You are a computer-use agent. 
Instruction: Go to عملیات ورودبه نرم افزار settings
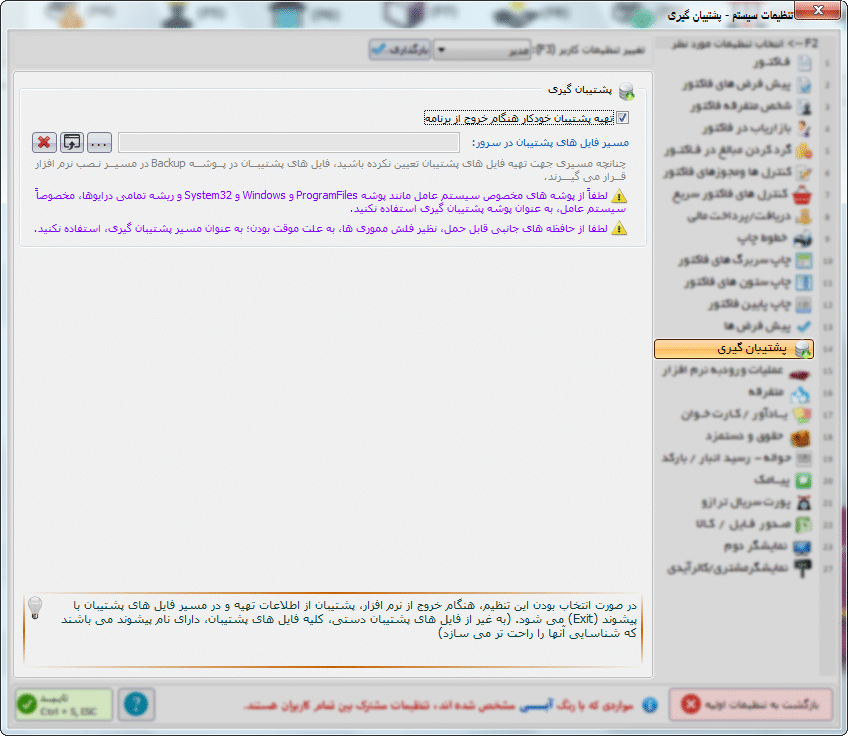736,371
